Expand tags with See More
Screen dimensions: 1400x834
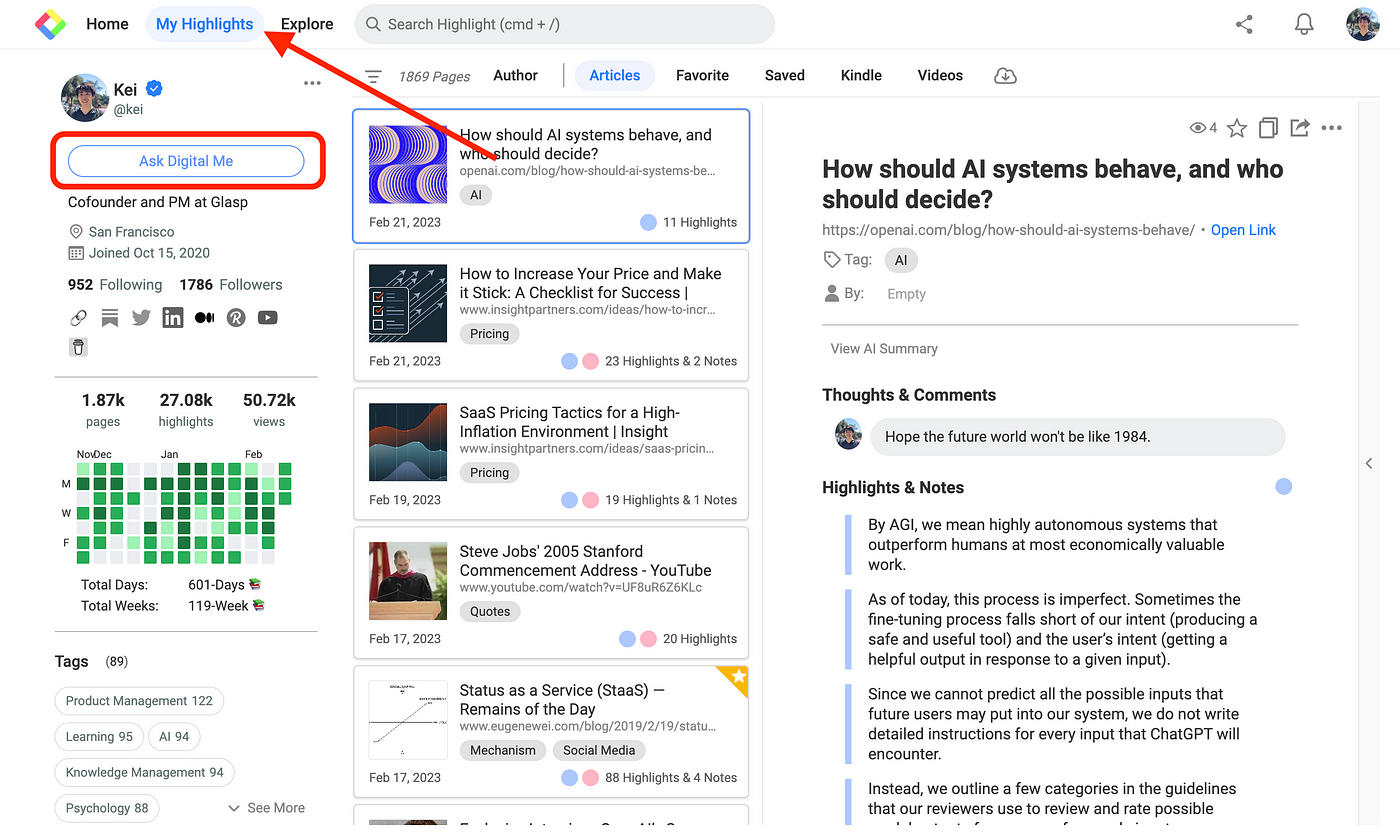click(266, 808)
